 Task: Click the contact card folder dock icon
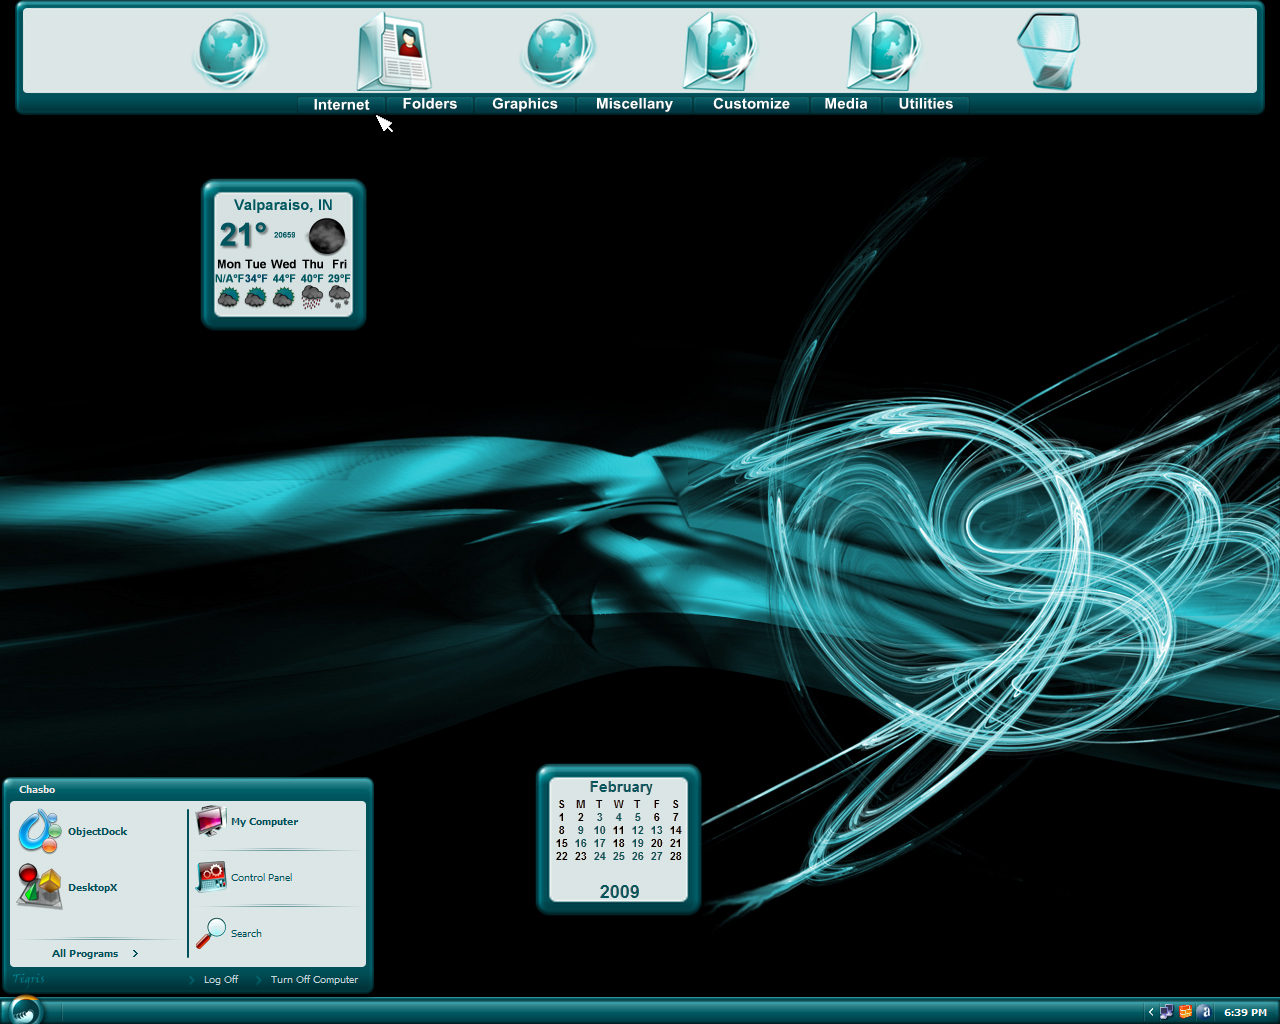coord(394,52)
